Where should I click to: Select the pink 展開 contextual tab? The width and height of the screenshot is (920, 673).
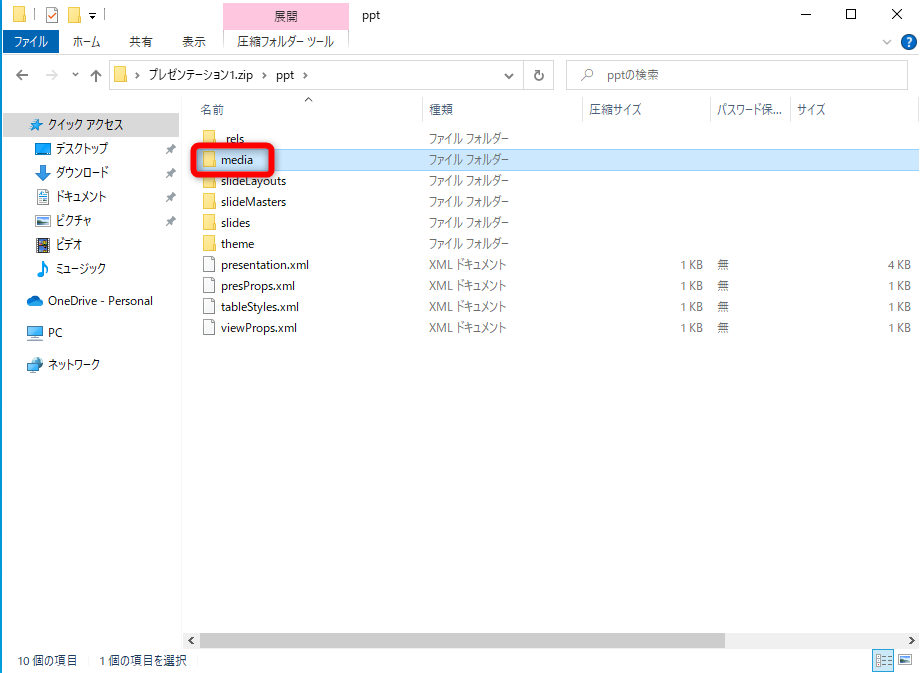point(286,16)
